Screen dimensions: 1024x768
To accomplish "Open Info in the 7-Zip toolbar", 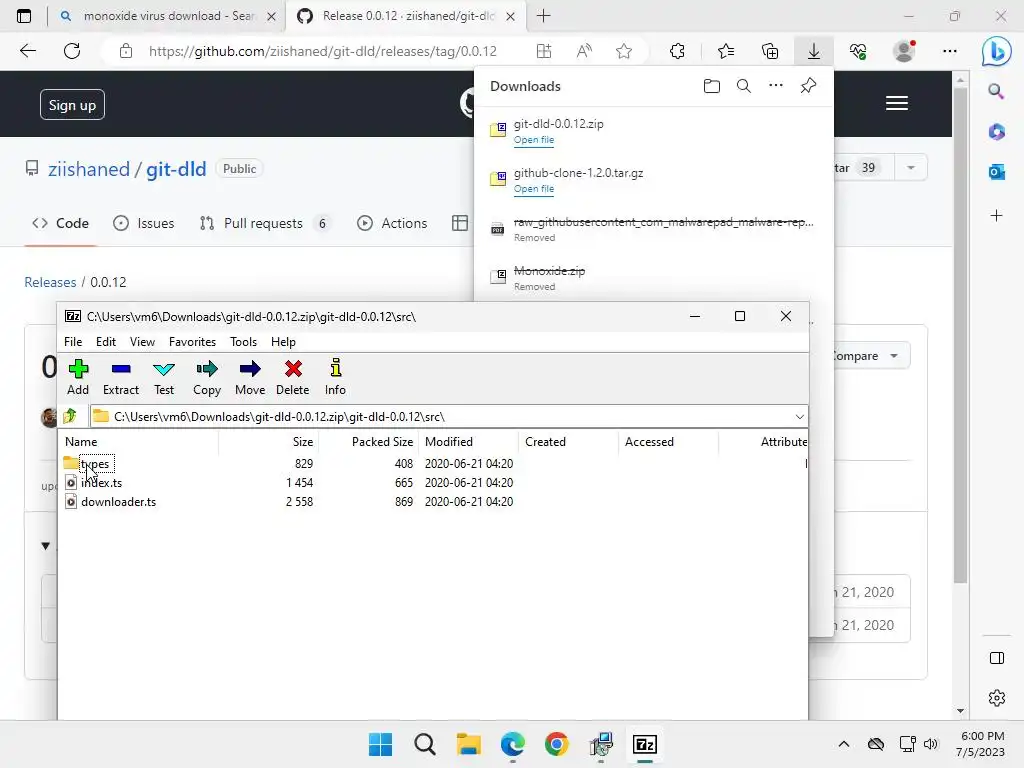I will click(x=335, y=368).
